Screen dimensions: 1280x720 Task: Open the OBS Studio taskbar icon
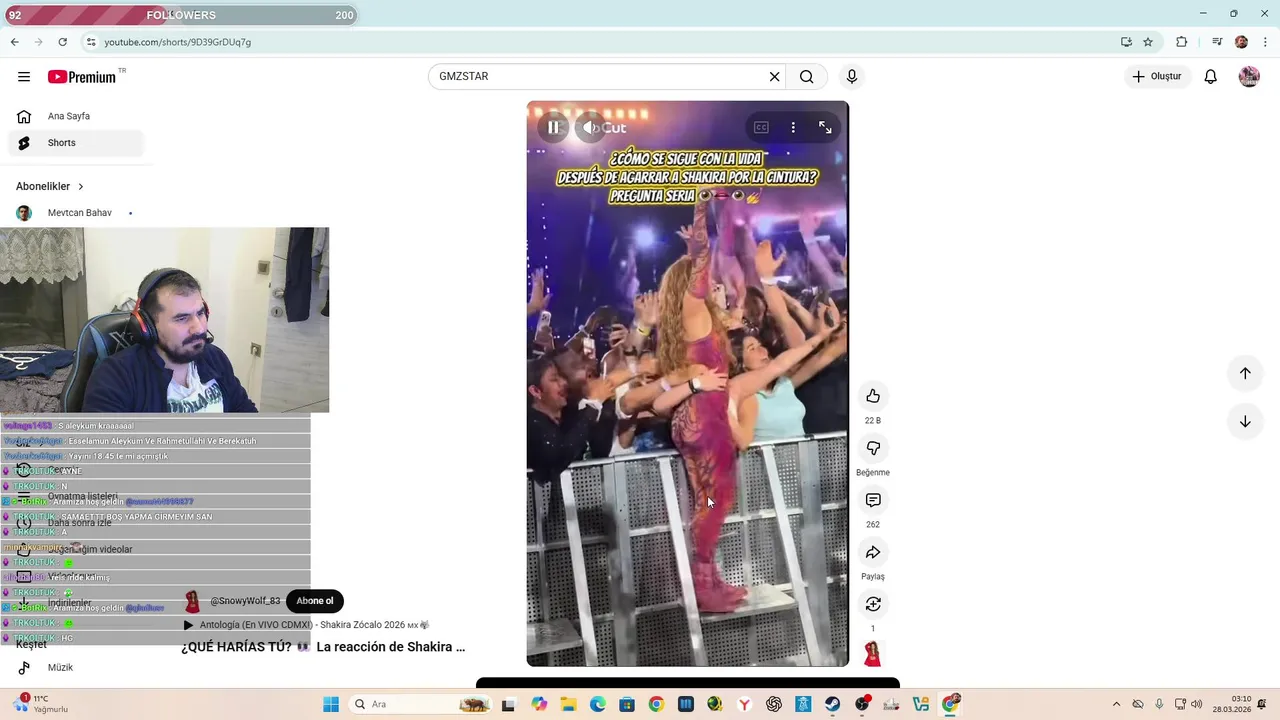862,704
